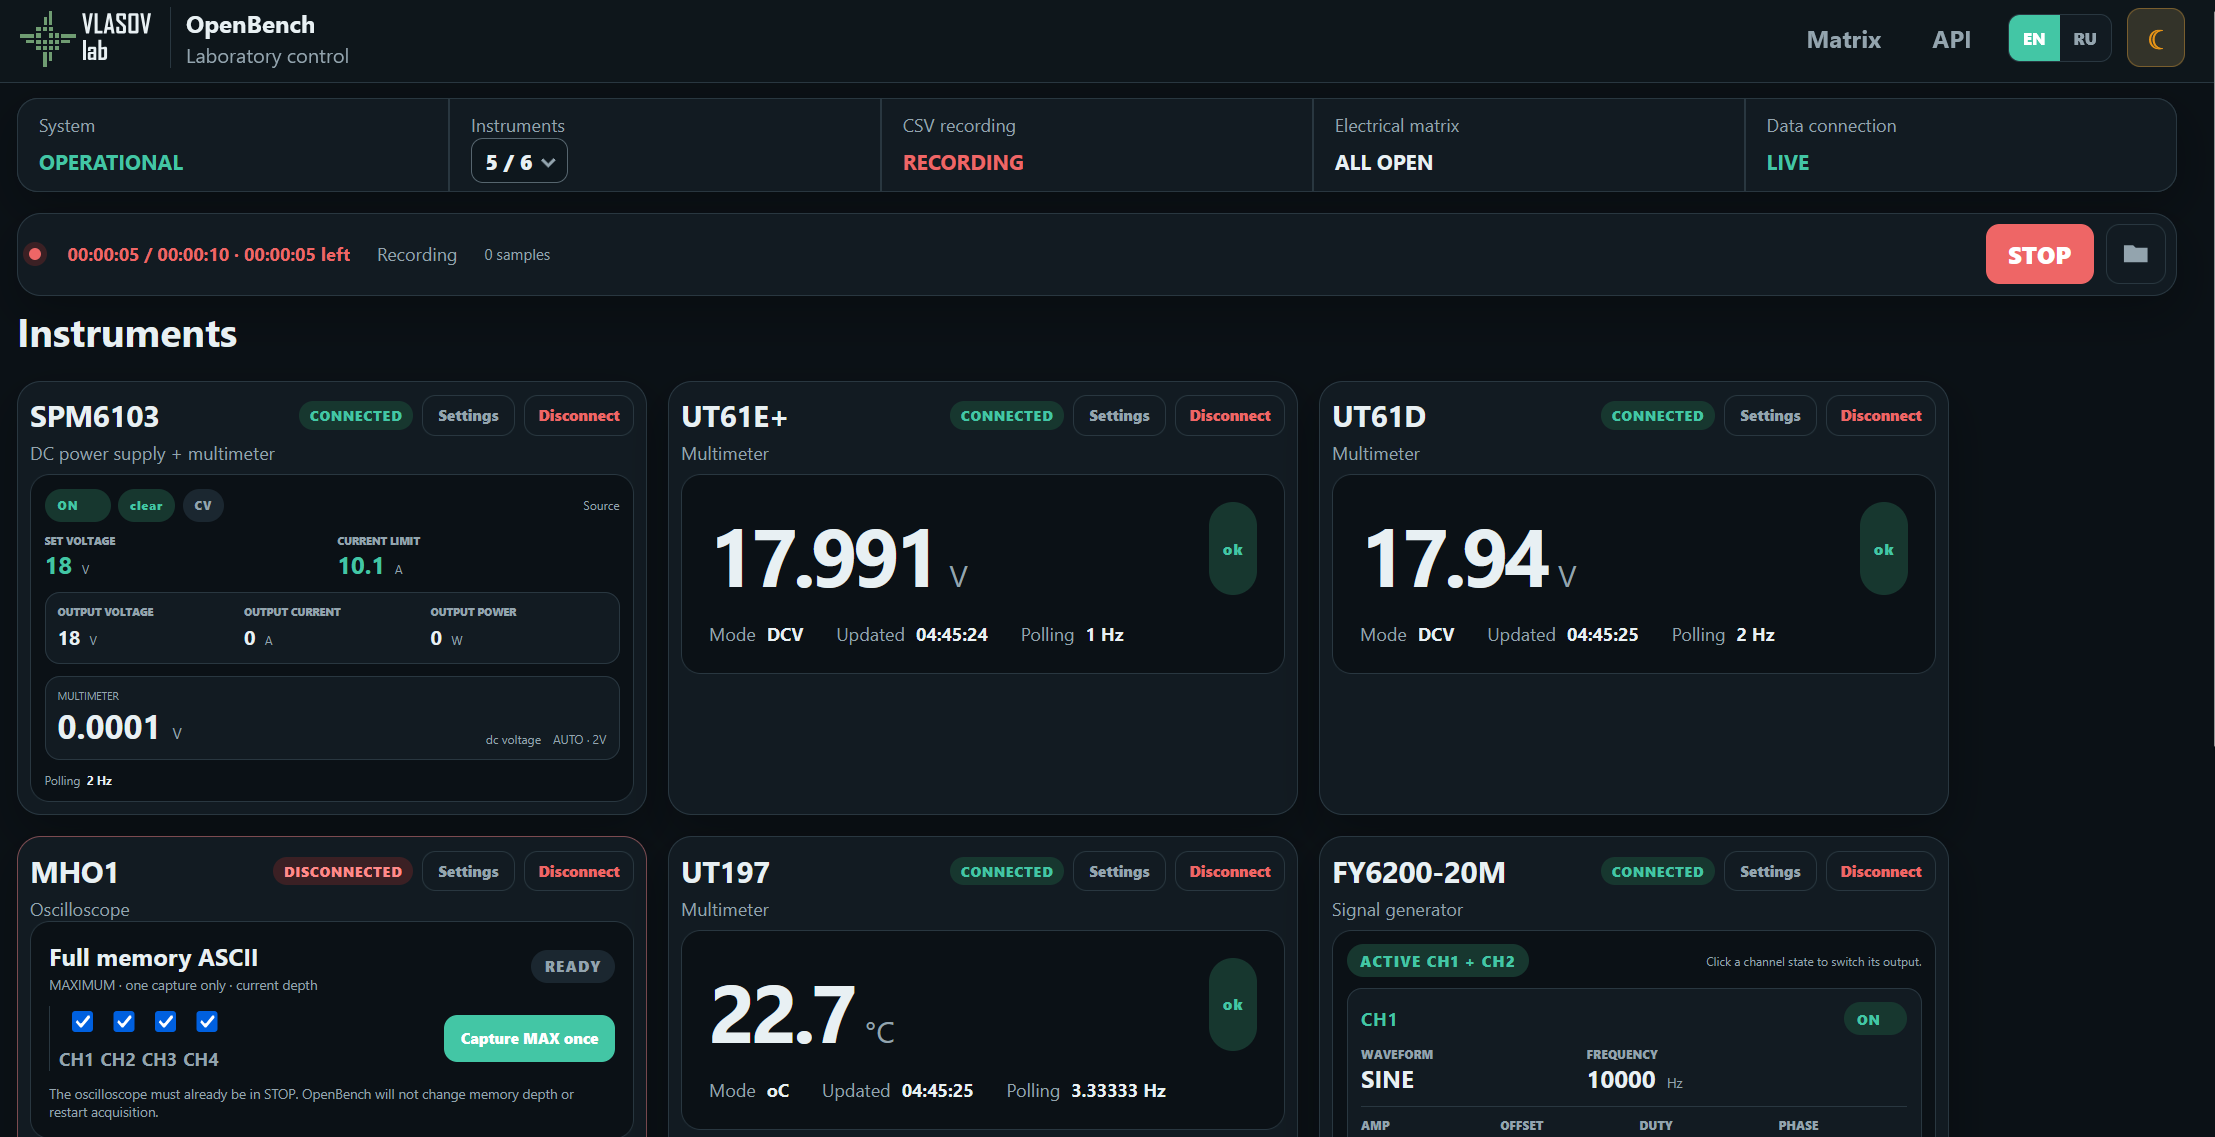Click the 0 samples counter
The height and width of the screenshot is (1137, 2215).
pyautogui.click(x=517, y=255)
